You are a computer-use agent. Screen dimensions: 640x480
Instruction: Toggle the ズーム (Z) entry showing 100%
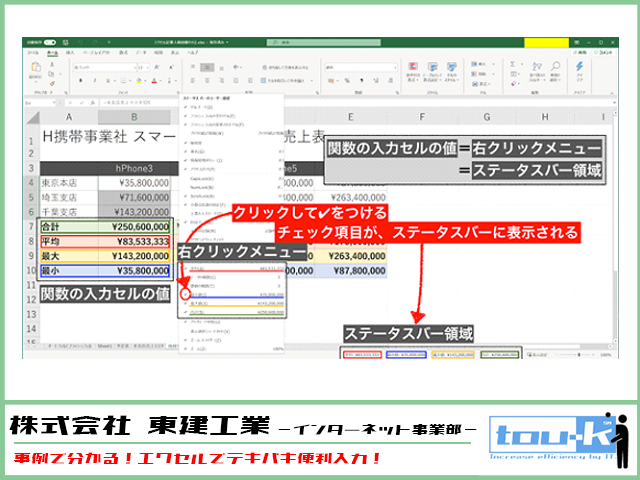pyautogui.click(x=233, y=349)
